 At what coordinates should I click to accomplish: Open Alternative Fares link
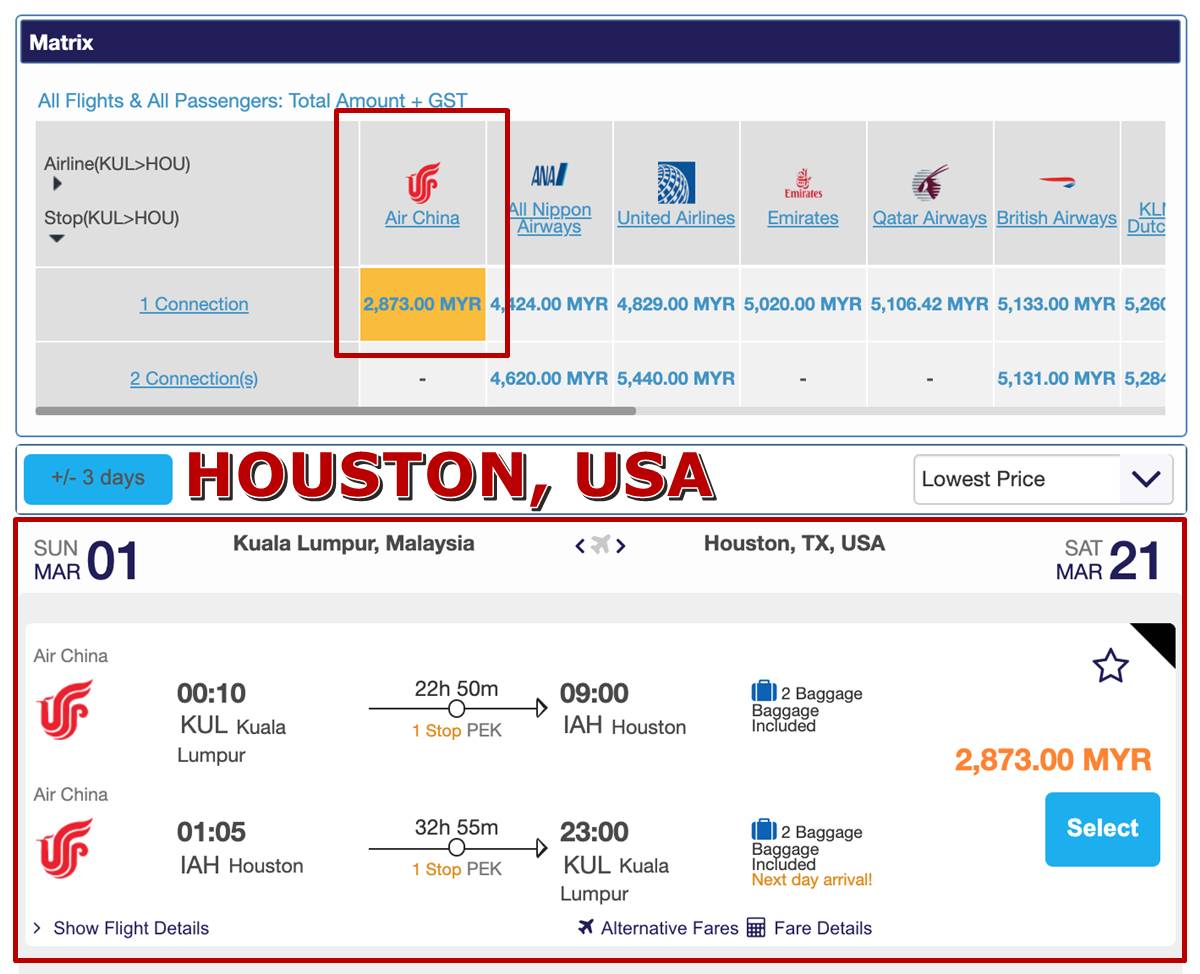(x=669, y=928)
